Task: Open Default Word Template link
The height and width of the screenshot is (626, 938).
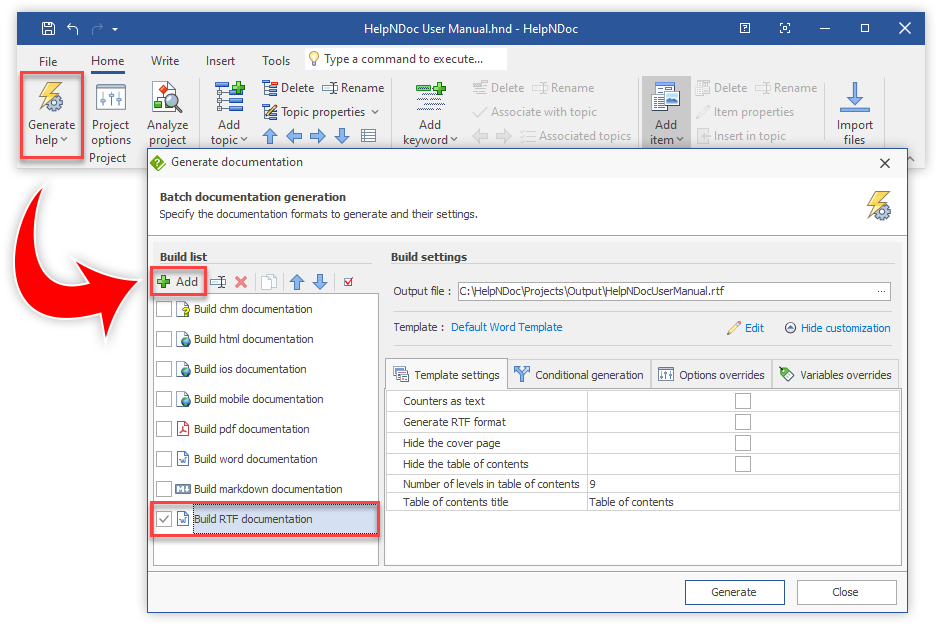Action: [x=507, y=327]
